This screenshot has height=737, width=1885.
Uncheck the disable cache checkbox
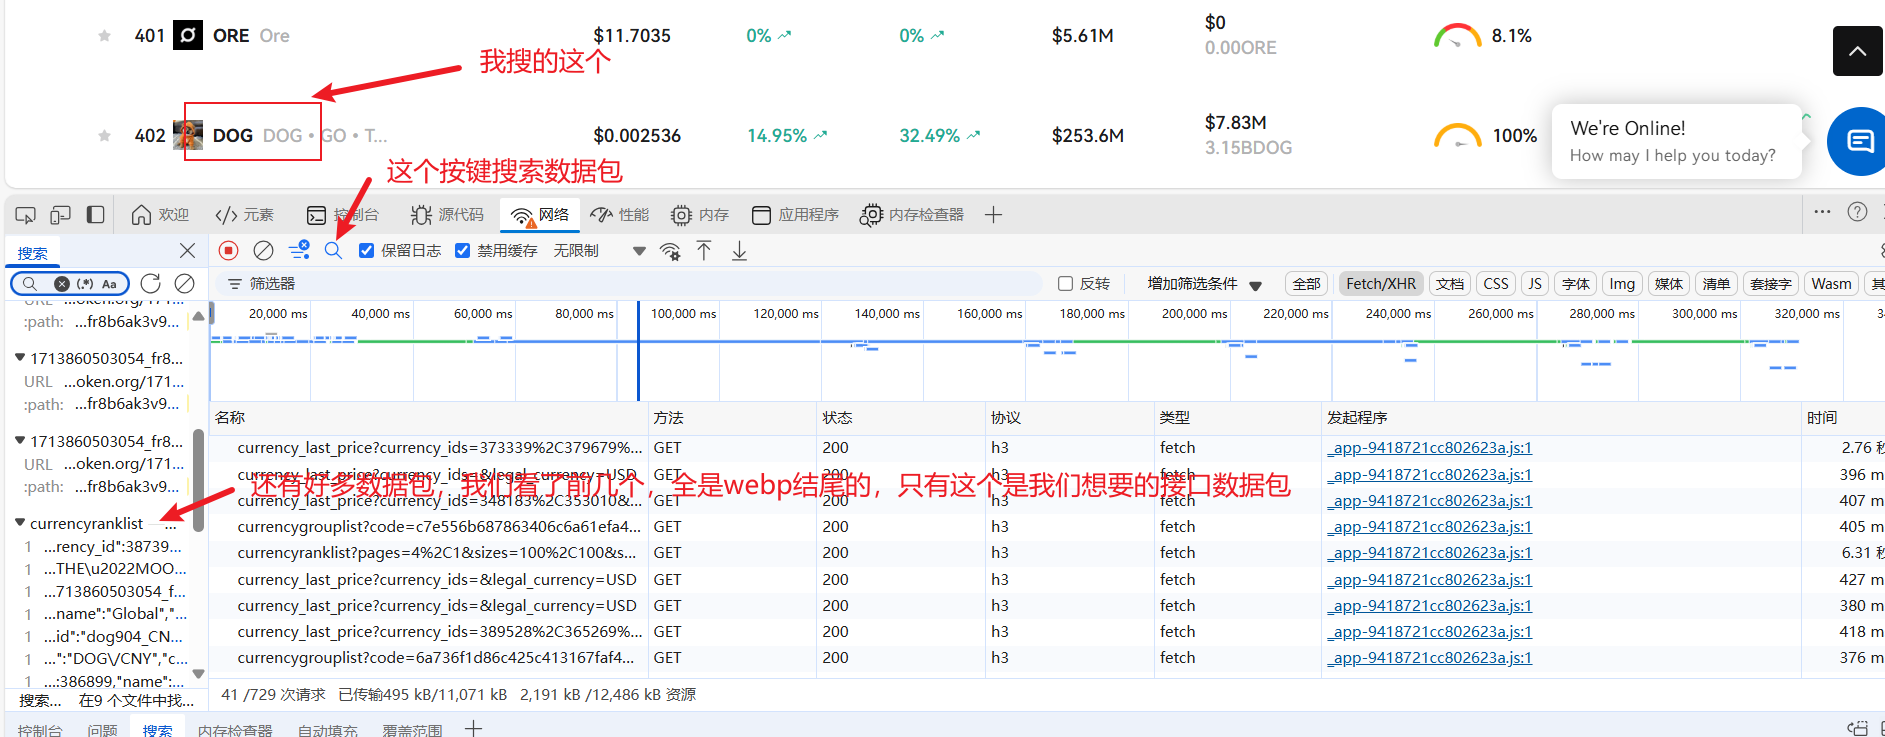[x=462, y=251]
